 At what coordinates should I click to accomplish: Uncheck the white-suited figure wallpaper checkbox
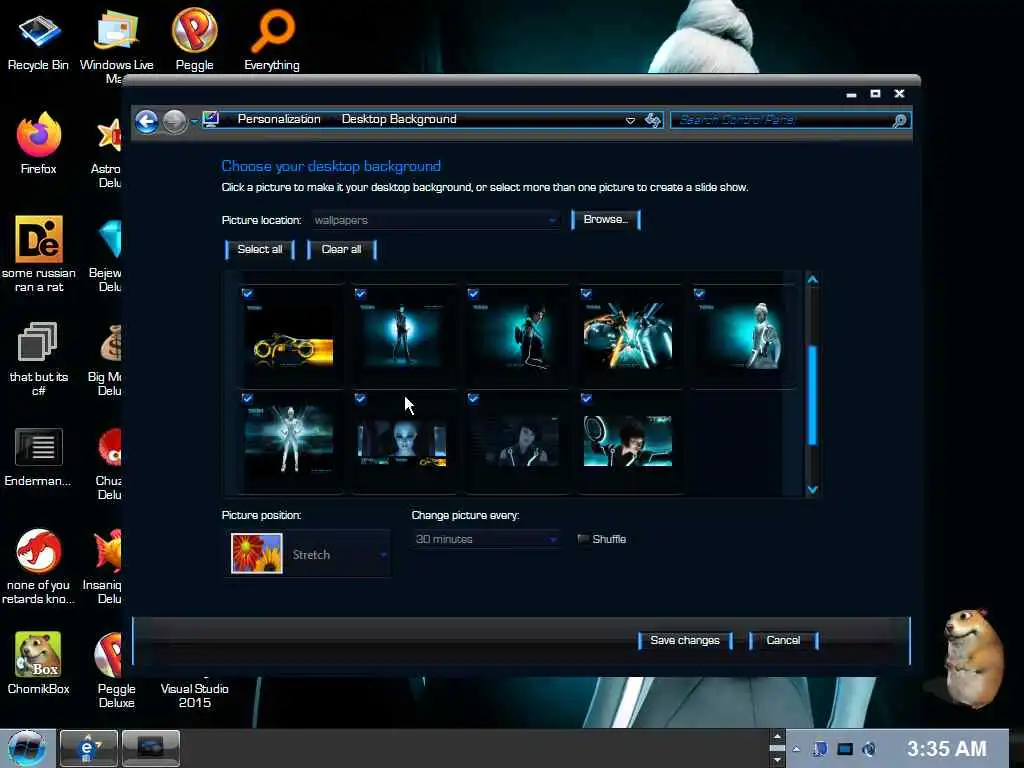click(699, 293)
